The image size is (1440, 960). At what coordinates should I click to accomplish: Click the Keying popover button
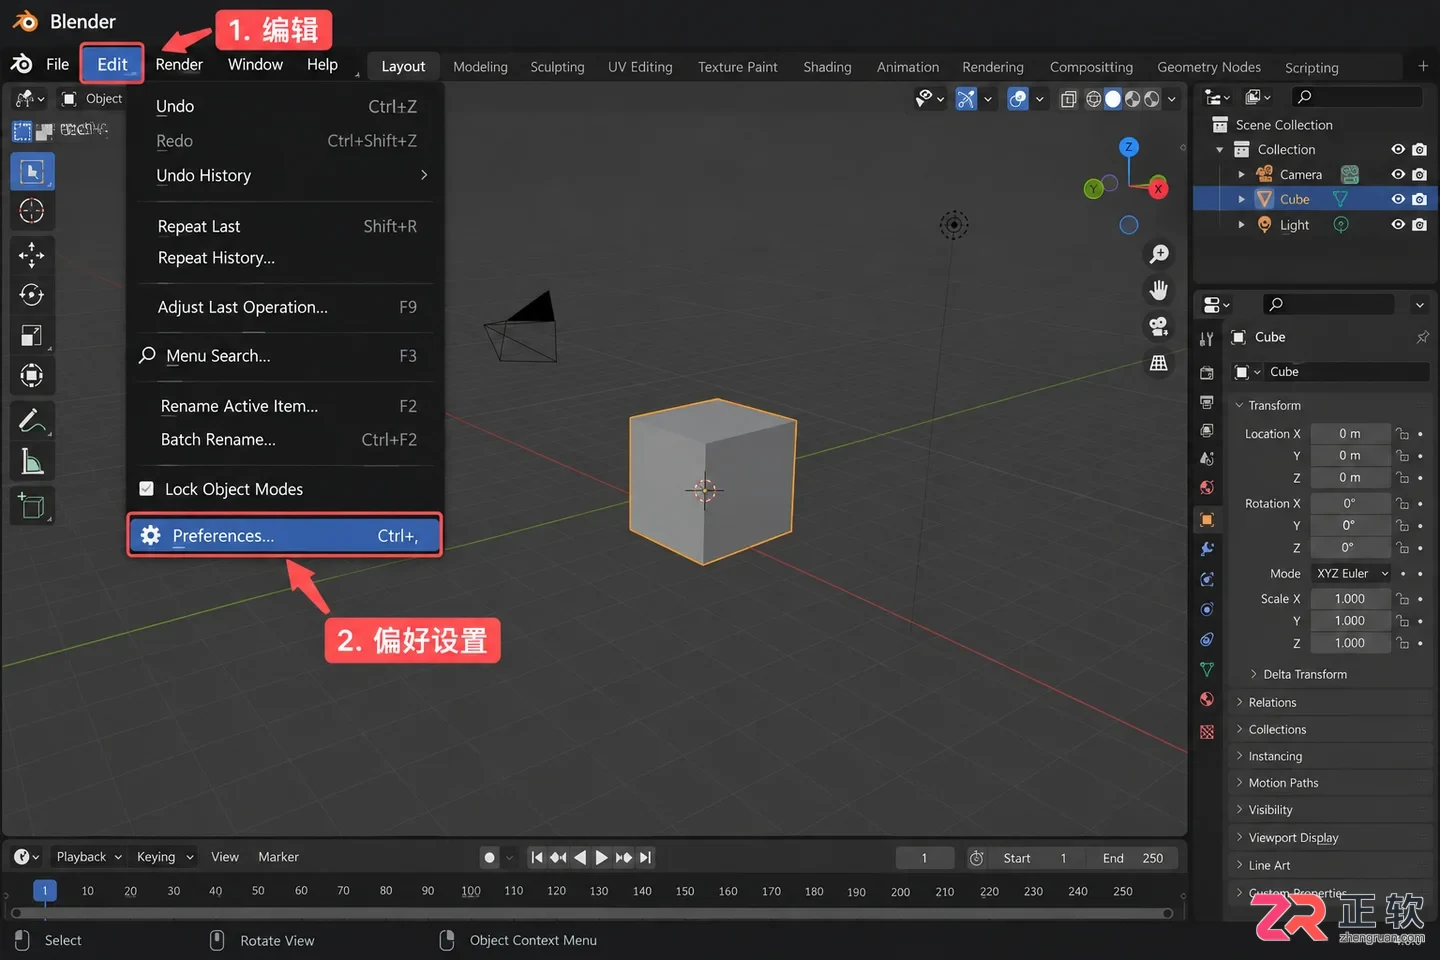click(165, 857)
